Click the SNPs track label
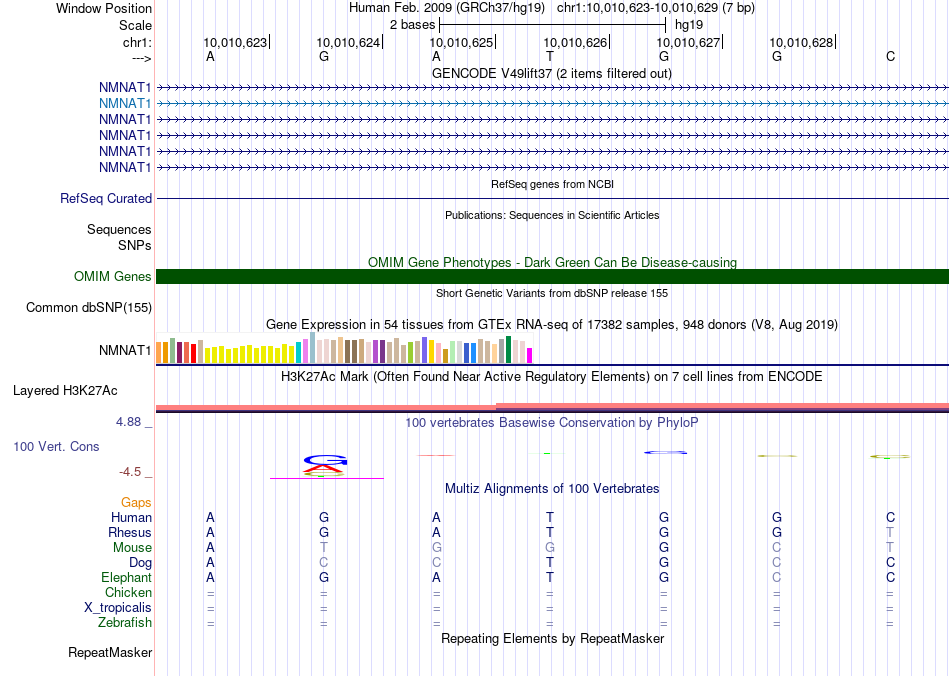This screenshot has height=676, width=950. pos(135,245)
